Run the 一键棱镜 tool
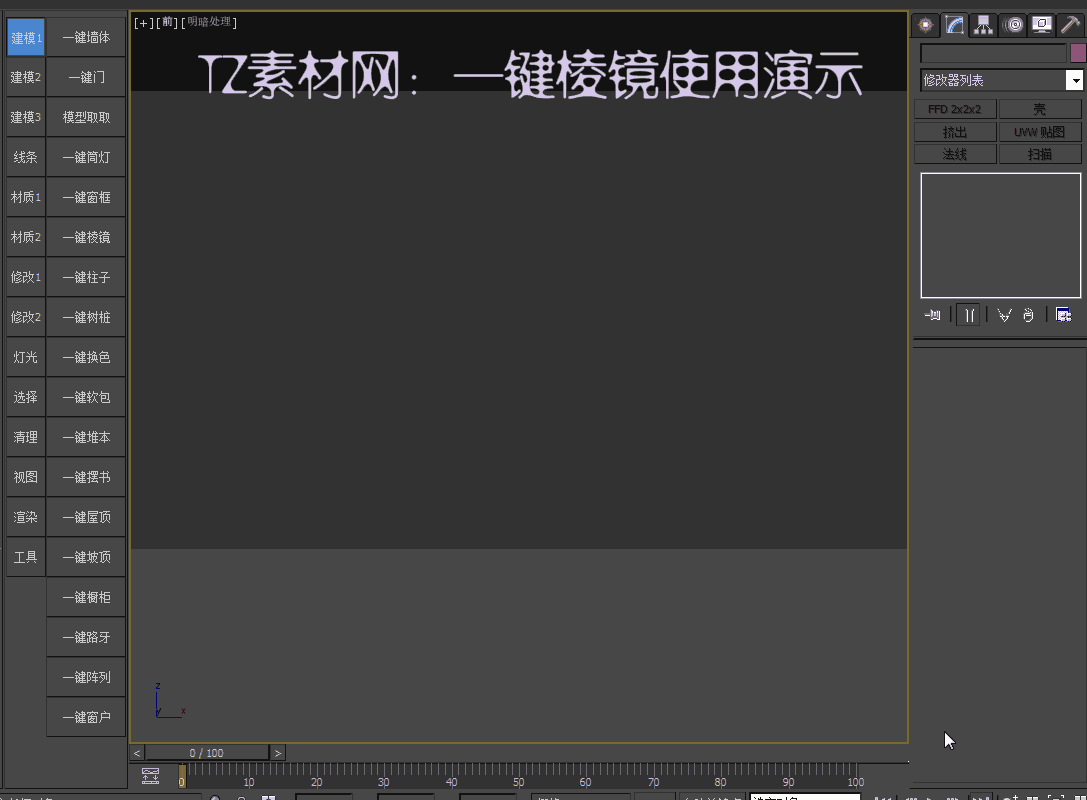Image resolution: width=1087 pixels, height=800 pixels. click(86, 237)
